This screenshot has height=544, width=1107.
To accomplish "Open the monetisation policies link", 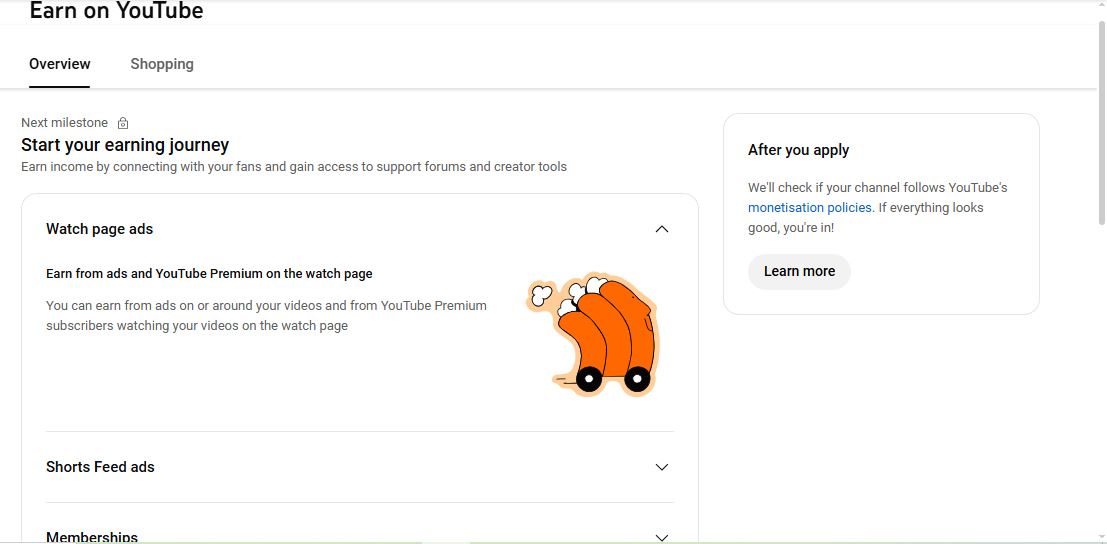I will [809, 208].
